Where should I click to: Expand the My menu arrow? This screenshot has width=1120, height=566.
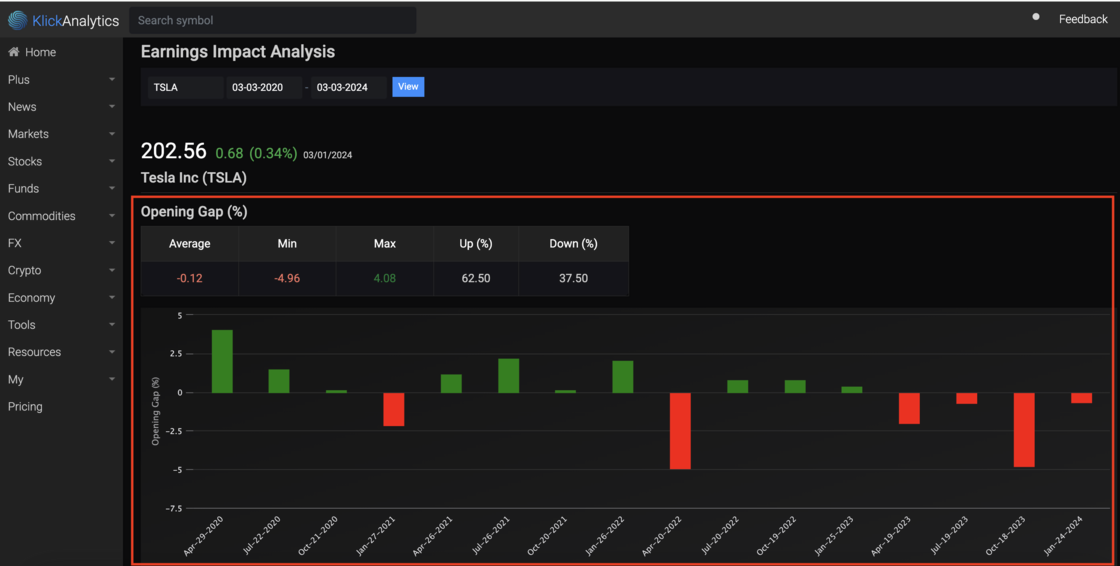pos(112,379)
